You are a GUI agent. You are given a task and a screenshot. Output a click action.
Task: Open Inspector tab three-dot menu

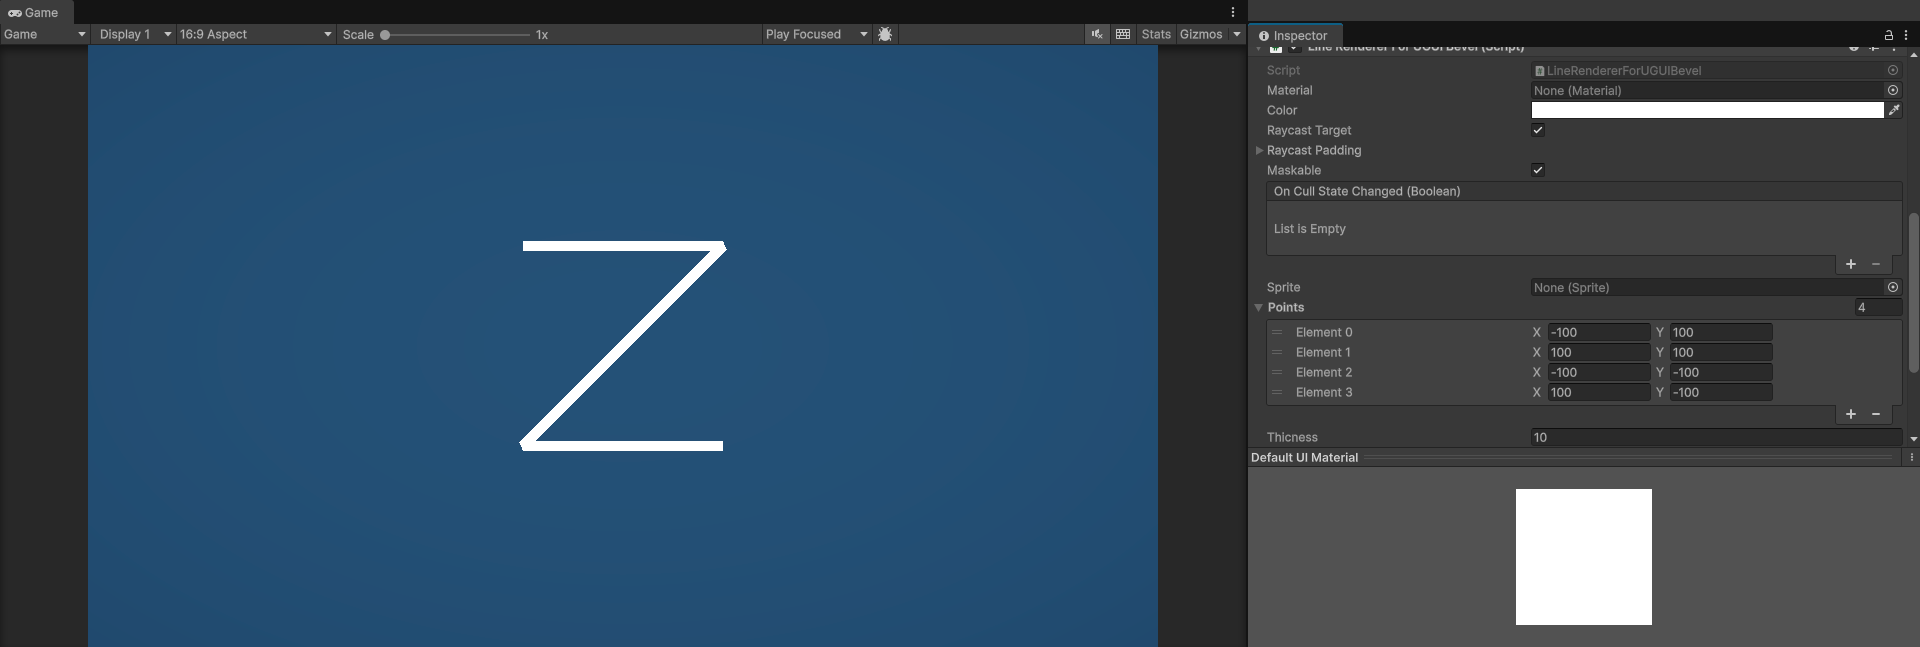(x=1906, y=35)
